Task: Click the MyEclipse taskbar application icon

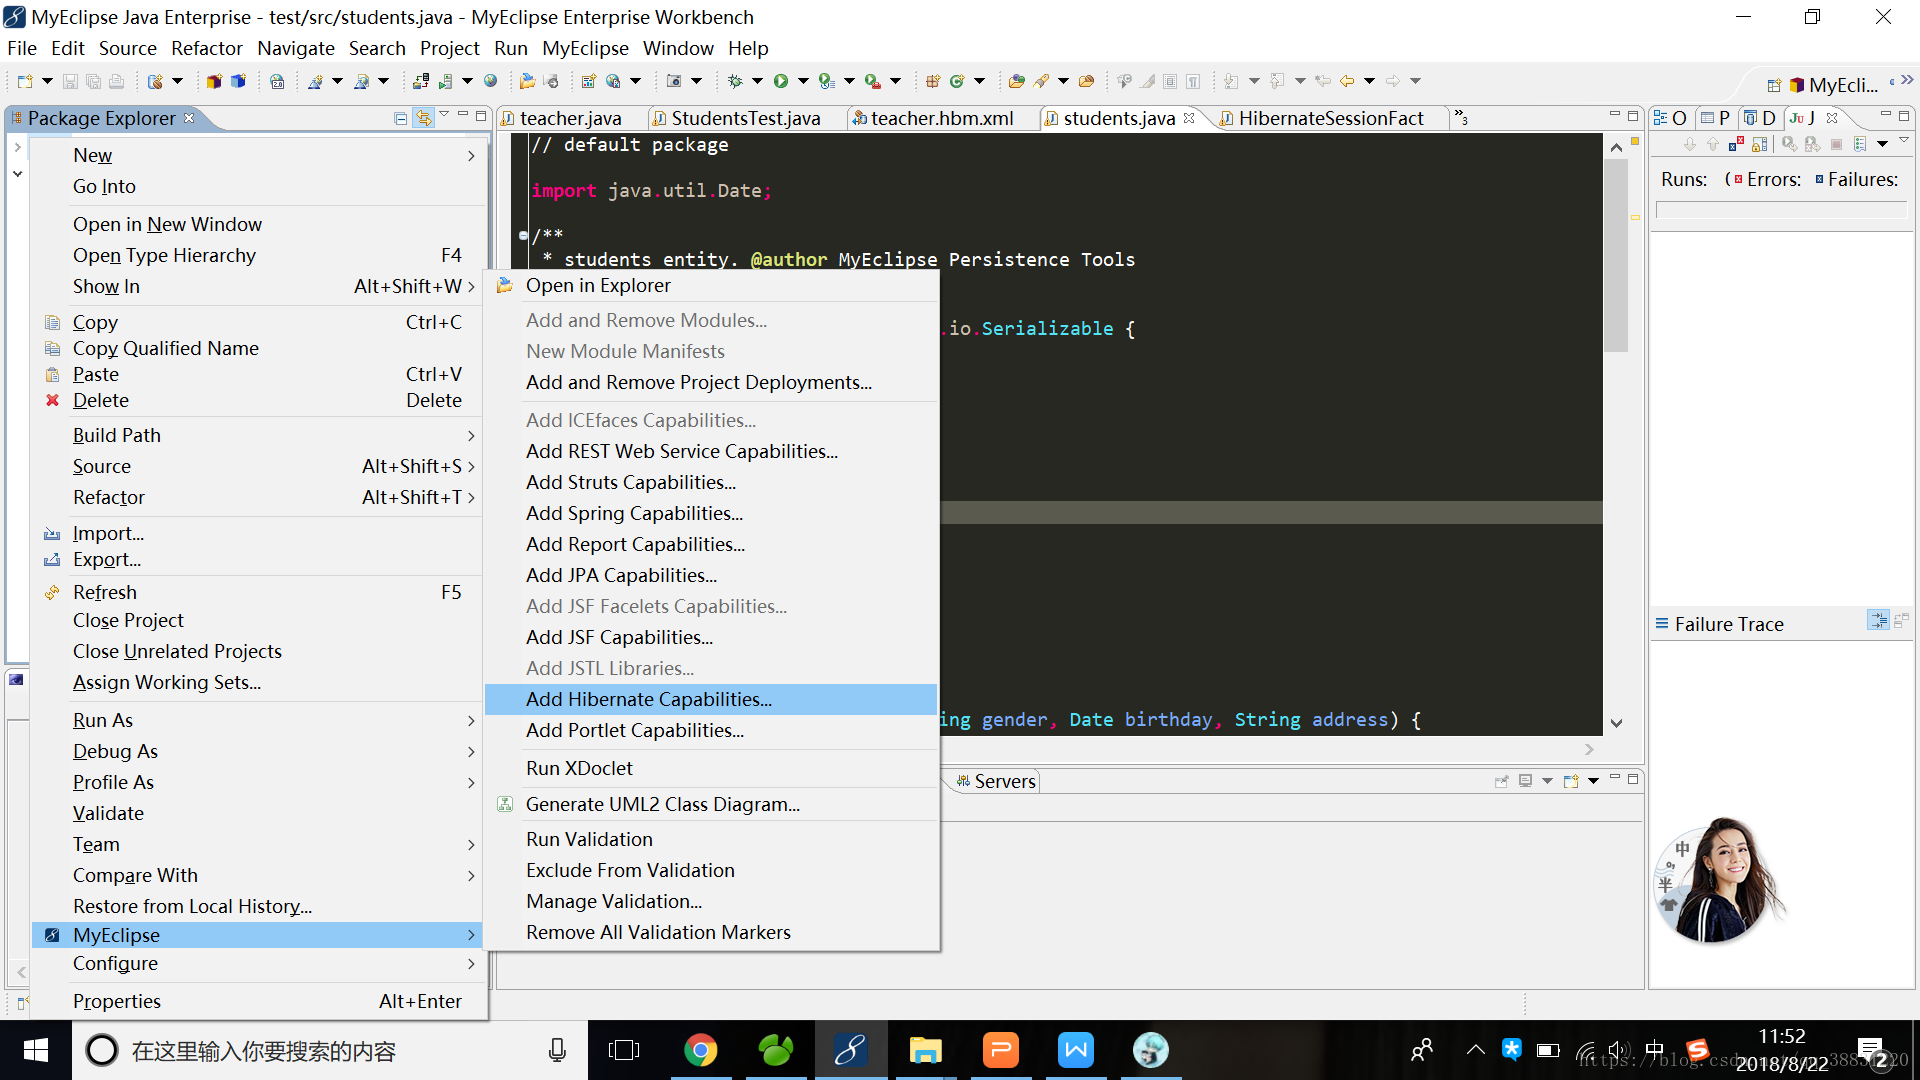Action: (850, 1050)
